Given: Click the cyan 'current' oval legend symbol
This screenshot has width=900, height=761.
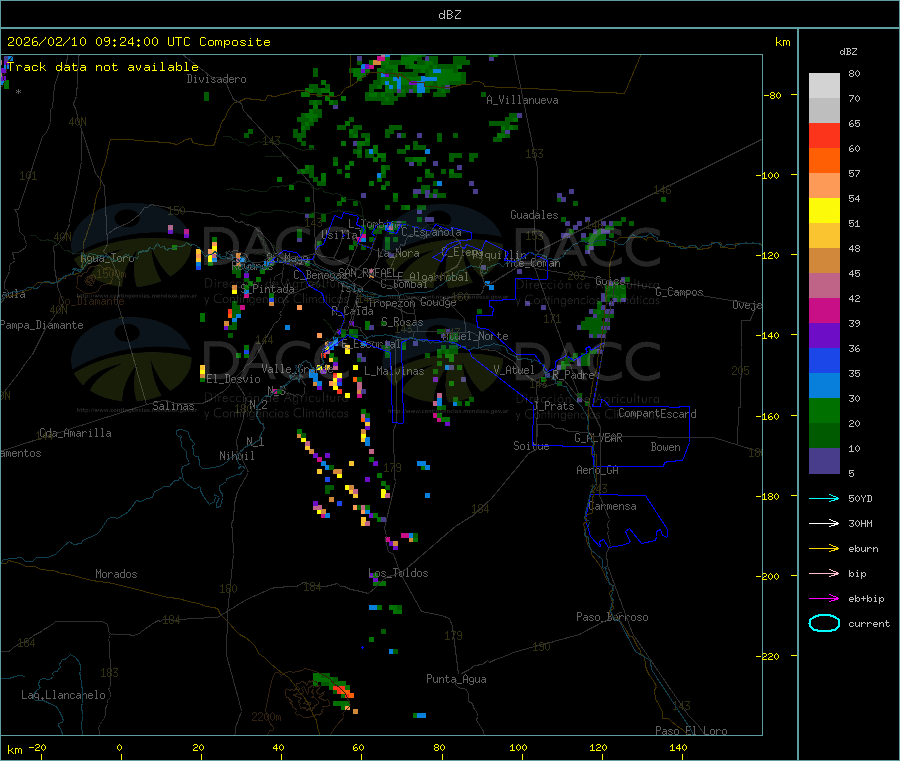Looking at the screenshot, I should 824,623.
